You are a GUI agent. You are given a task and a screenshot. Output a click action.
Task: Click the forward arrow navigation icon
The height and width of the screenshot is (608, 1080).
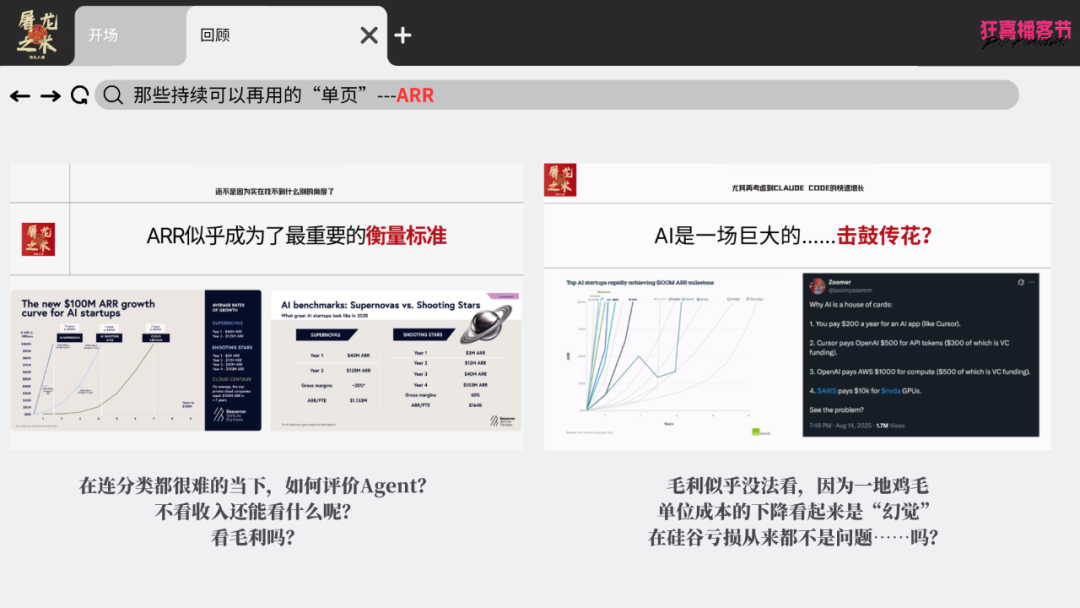point(50,96)
